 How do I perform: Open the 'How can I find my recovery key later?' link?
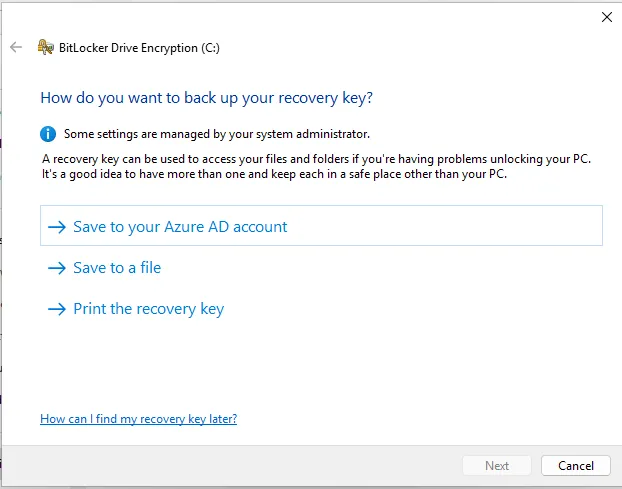point(138,419)
